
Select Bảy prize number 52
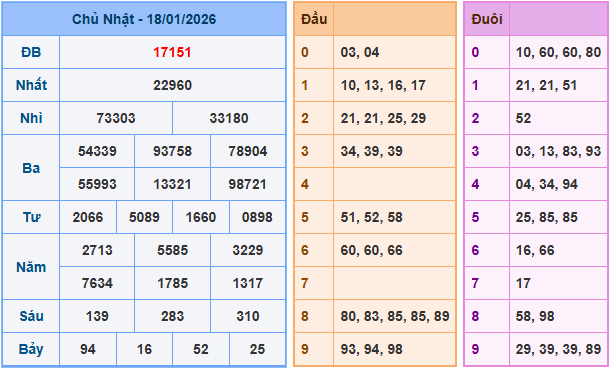(201, 349)
